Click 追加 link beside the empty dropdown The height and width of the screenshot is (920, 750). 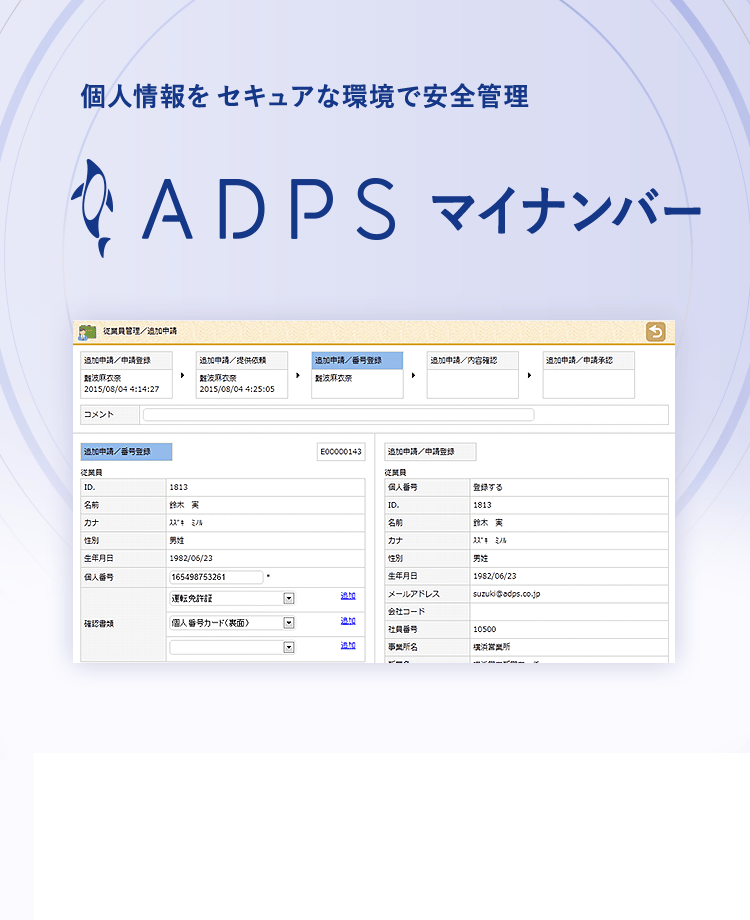pos(348,645)
